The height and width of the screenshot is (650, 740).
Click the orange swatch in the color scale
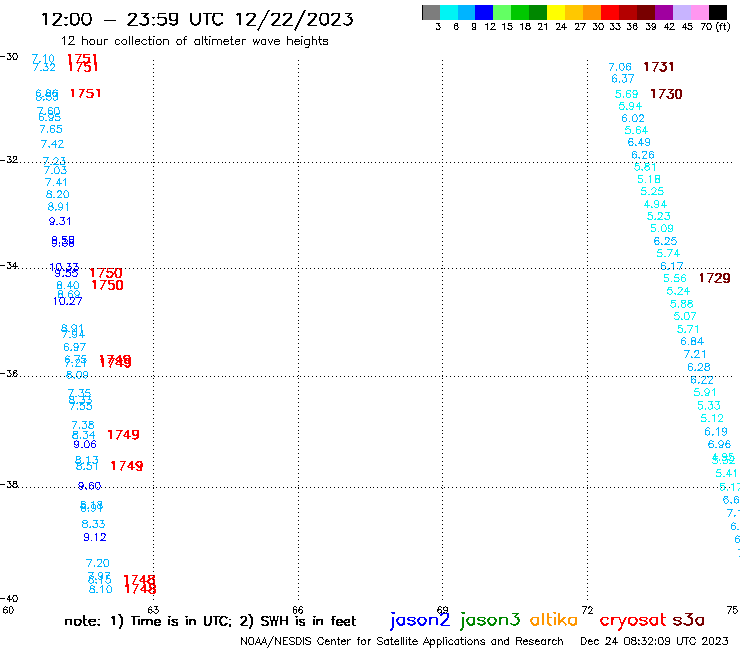592,12
